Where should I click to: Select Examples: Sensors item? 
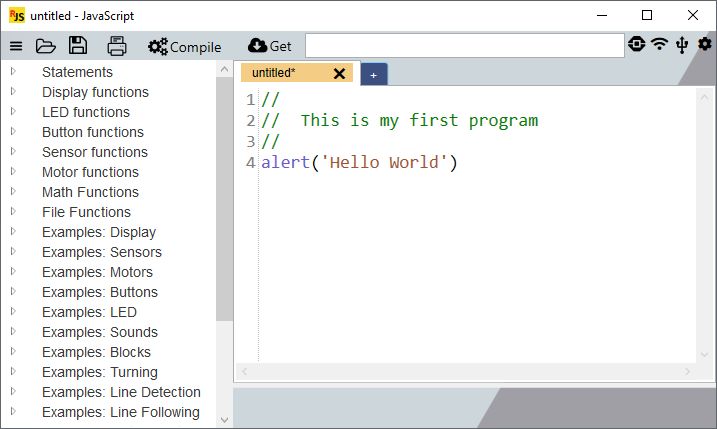pyautogui.click(x=102, y=252)
